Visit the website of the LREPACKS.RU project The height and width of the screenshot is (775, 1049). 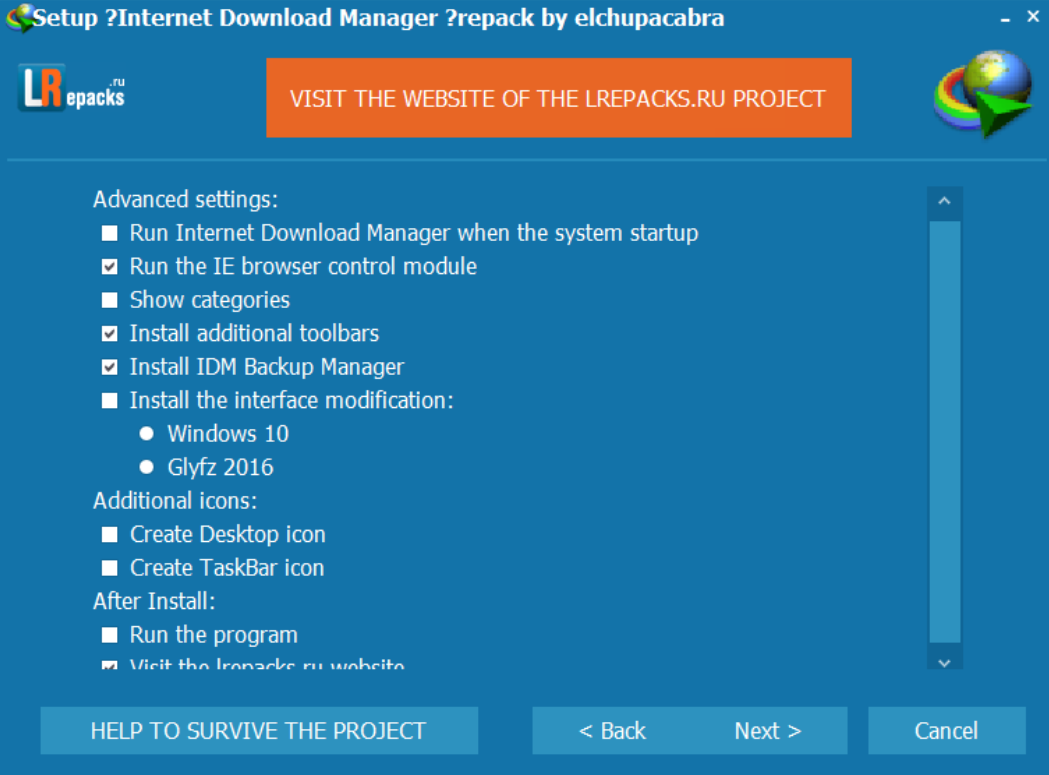(x=559, y=98)
